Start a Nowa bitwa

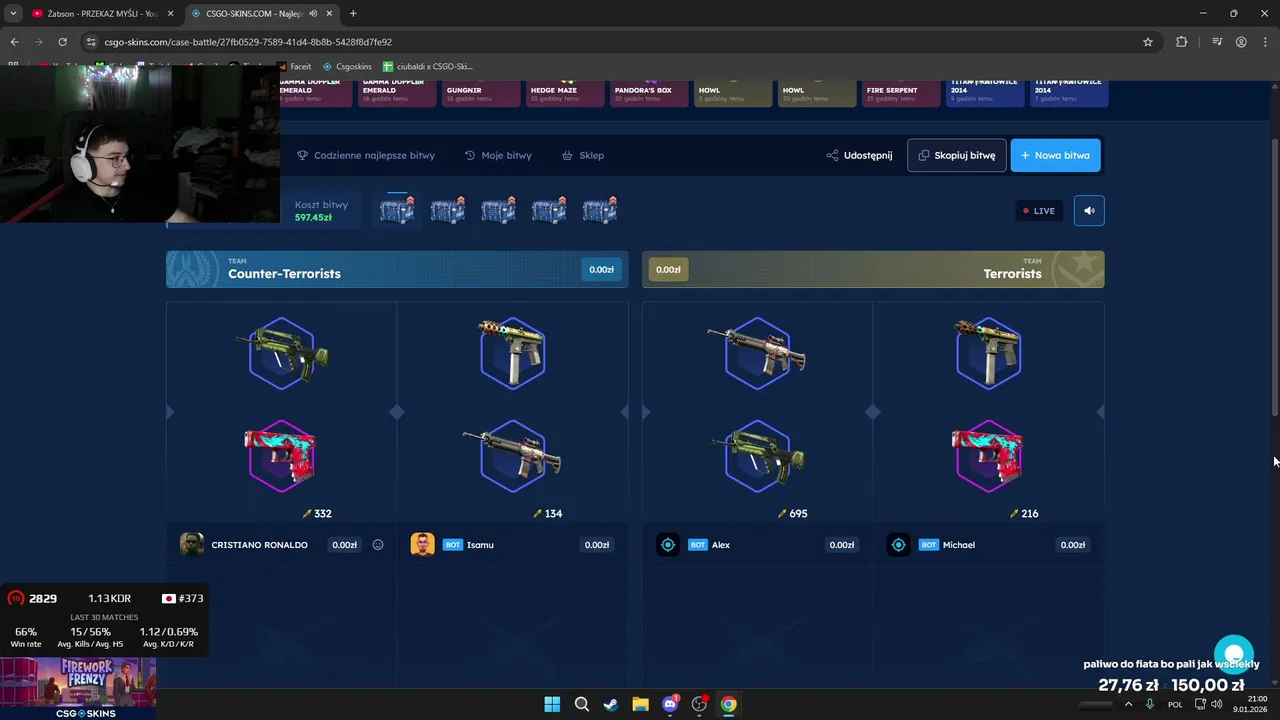tap(1055, 155)
